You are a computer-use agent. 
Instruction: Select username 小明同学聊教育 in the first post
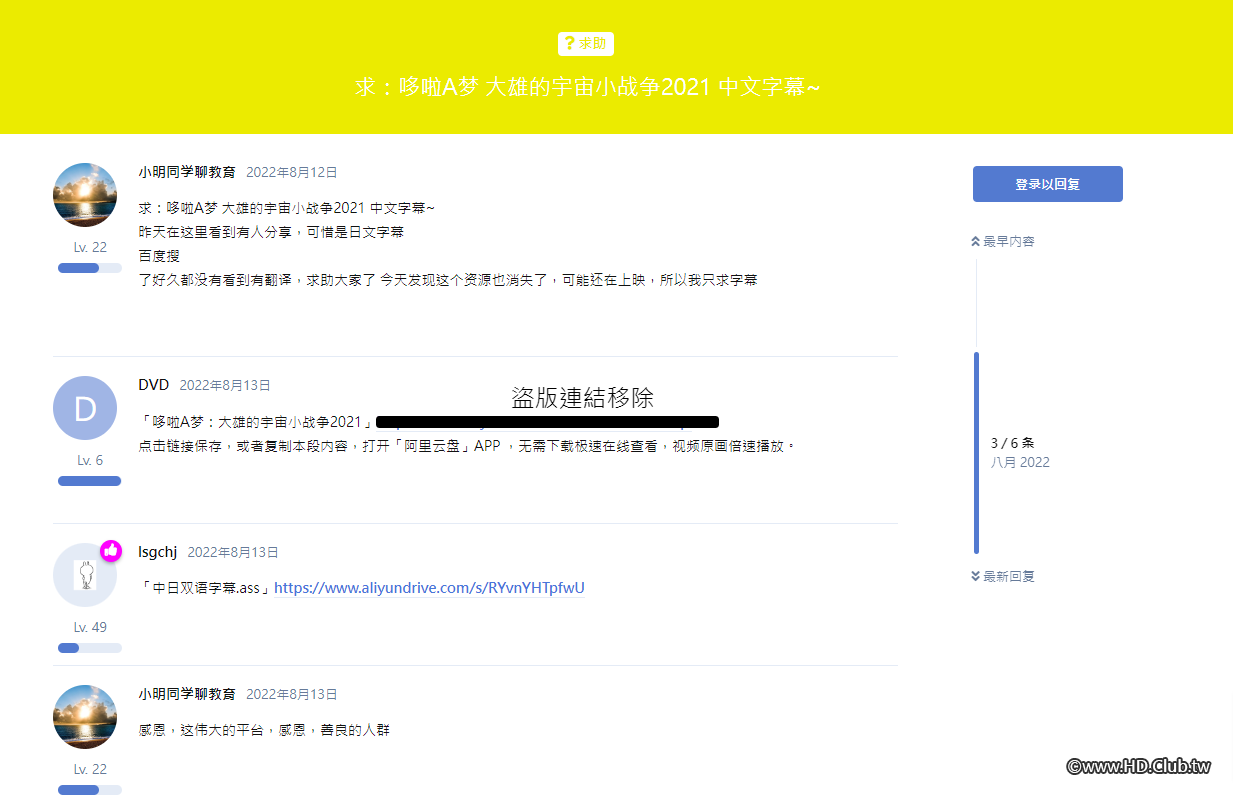(186, 171)
